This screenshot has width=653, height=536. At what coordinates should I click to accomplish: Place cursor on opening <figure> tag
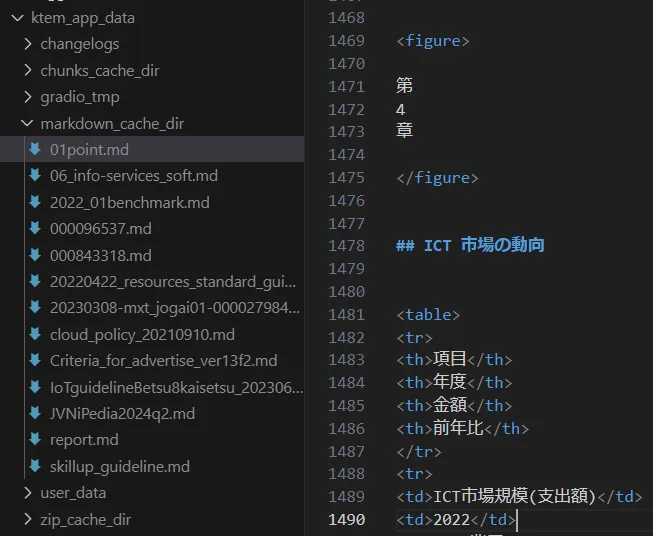433,41
